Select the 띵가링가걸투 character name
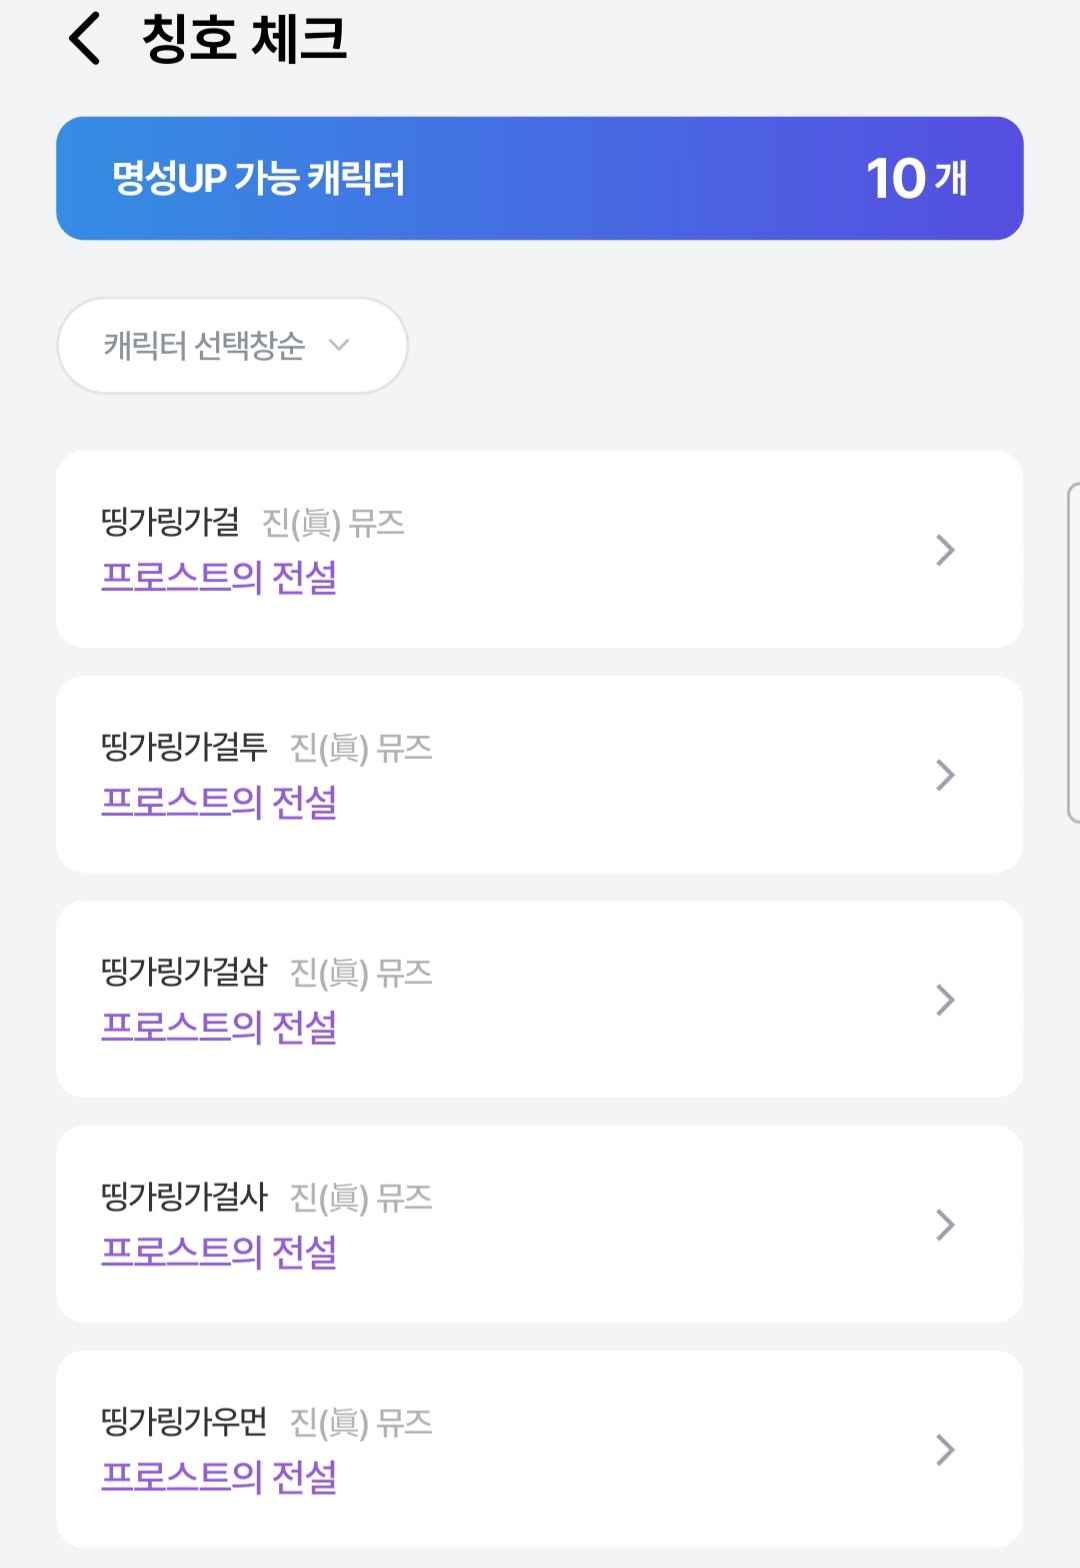The width and height of the screenshot is (1080, 1568). tap(184, 747)
